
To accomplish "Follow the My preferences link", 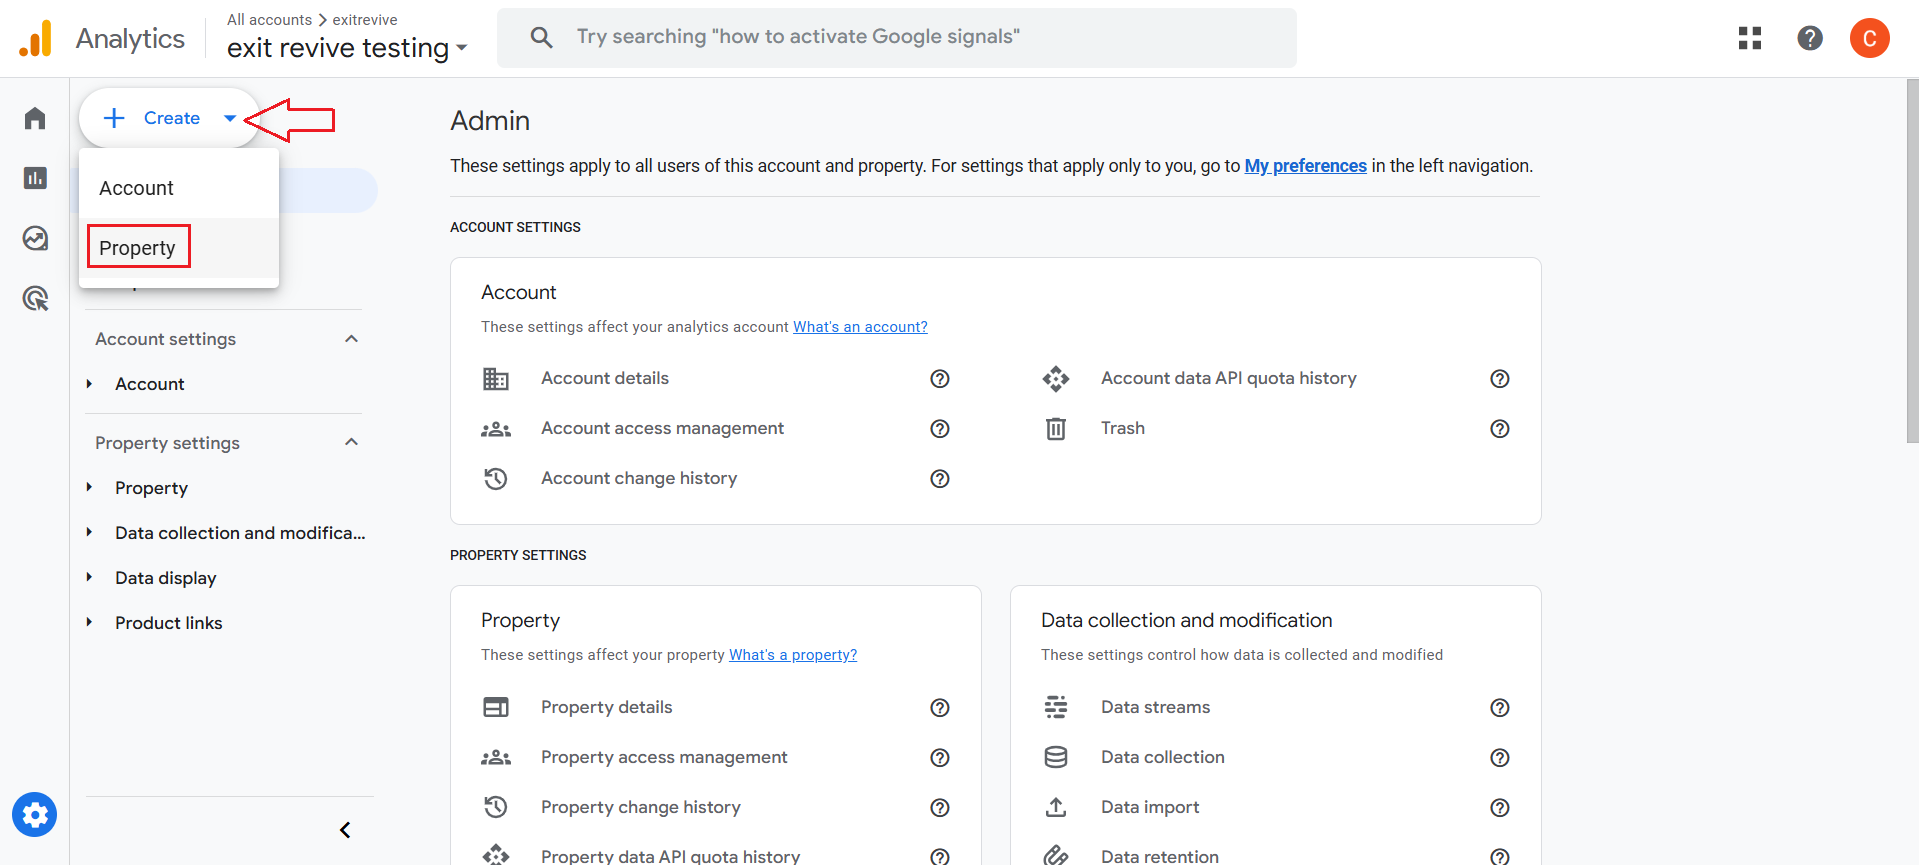I will (x=1305, y=166).
